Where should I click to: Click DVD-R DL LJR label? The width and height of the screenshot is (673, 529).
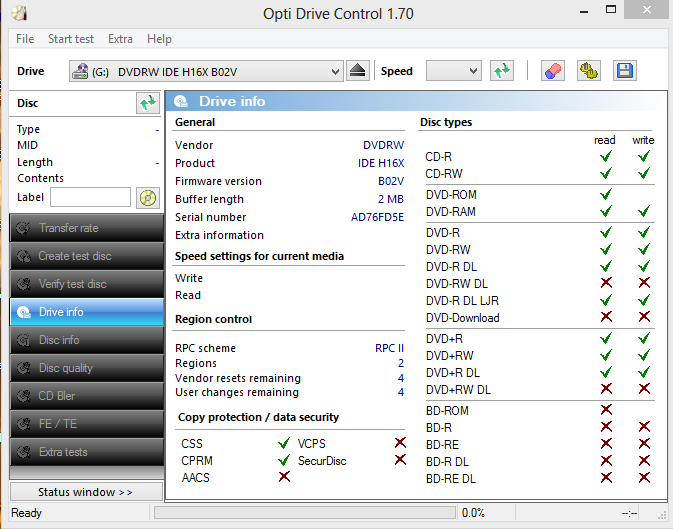(462, 301)
